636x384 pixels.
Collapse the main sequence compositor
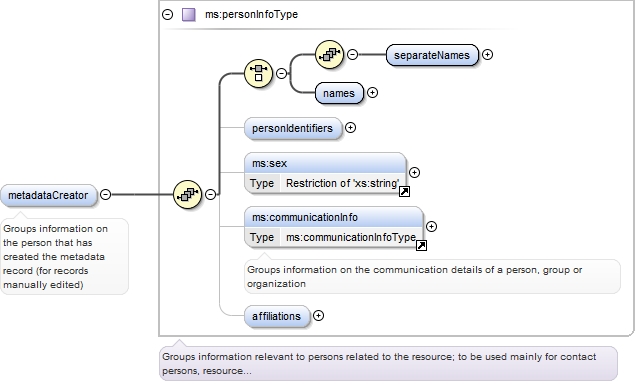click(211, 195)
